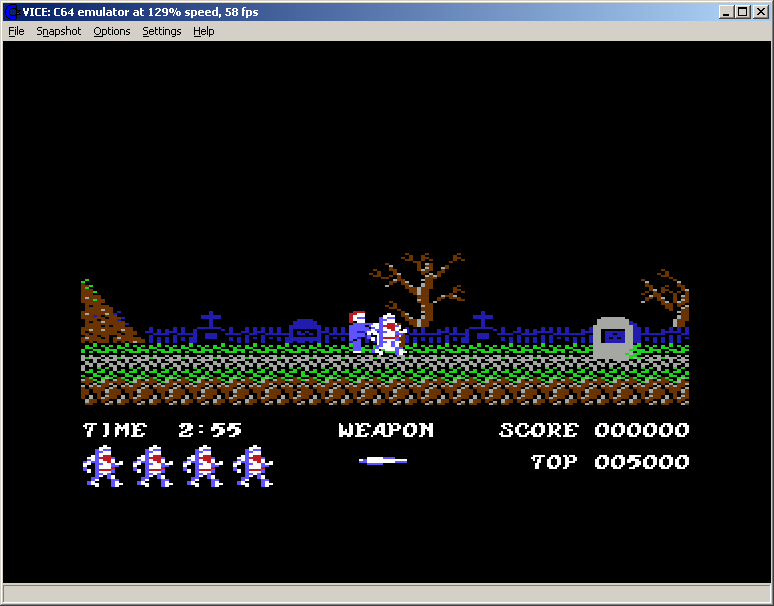Open the Snapshot menu
774x606 pixels.
pos(59,31)
